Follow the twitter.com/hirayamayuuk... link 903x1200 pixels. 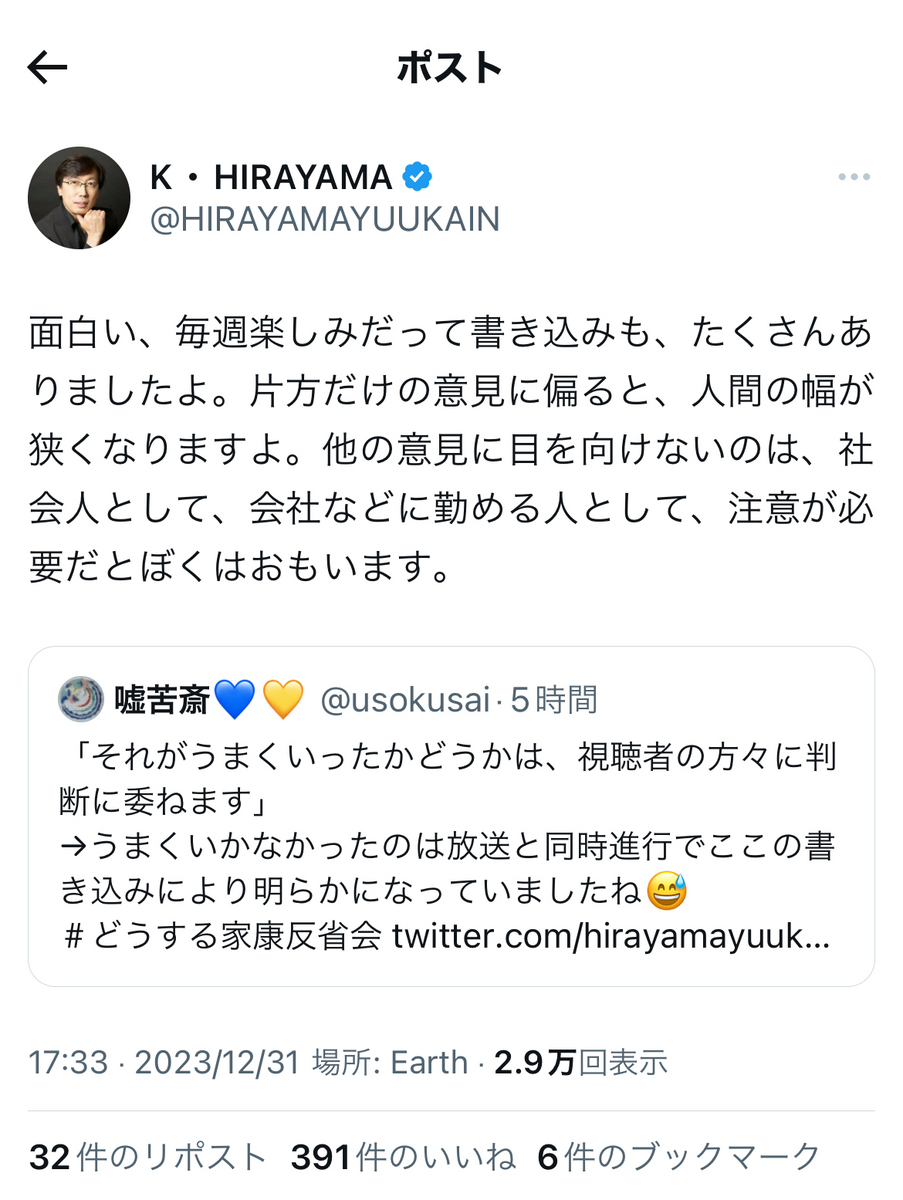(x=609, y=937)
